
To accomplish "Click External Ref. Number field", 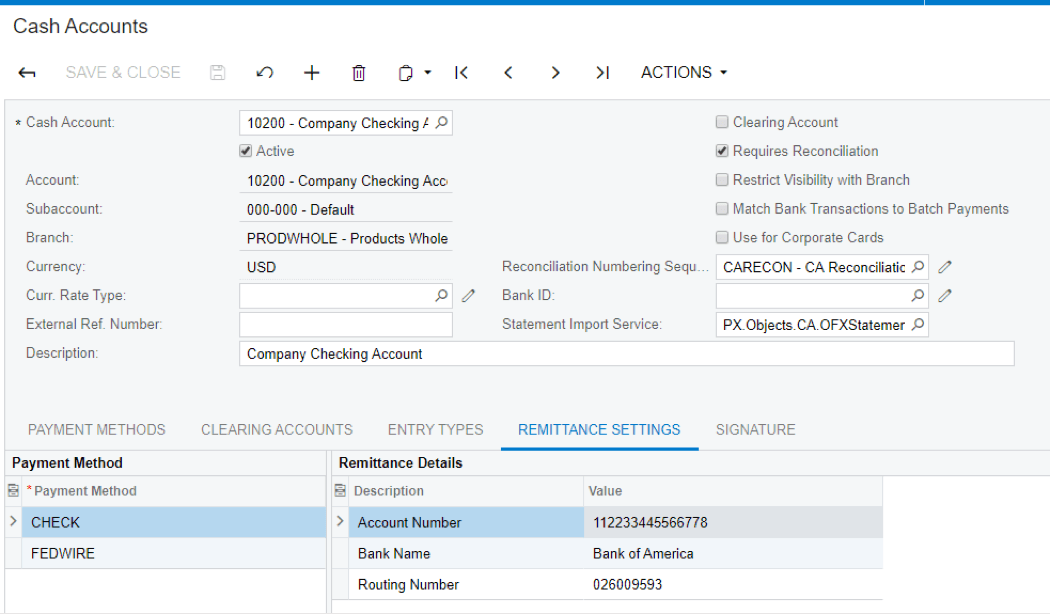I will [346, 325].
